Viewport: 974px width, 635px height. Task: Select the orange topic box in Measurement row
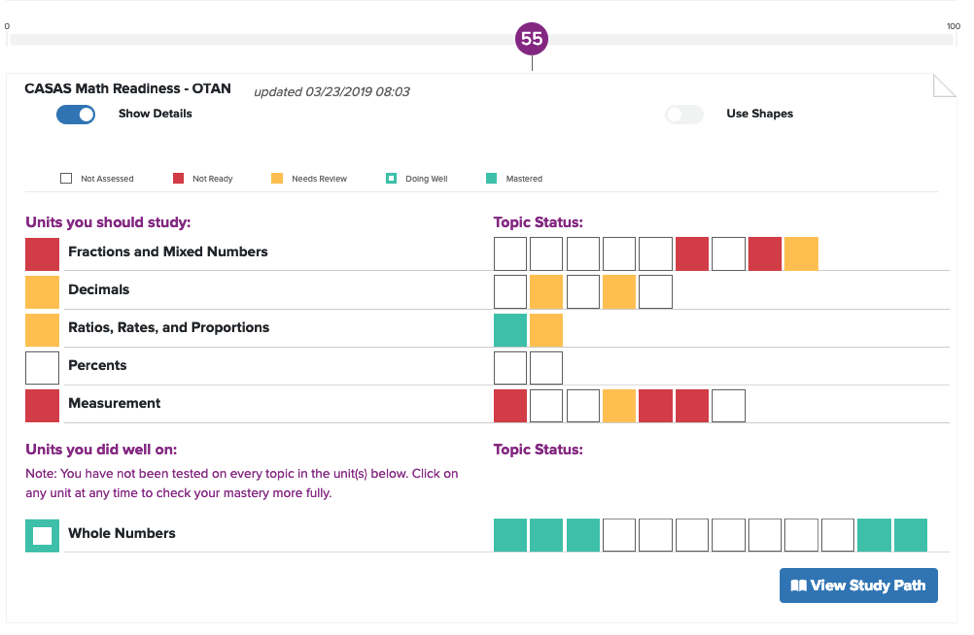pyautogui.click(x=619, y=406)
